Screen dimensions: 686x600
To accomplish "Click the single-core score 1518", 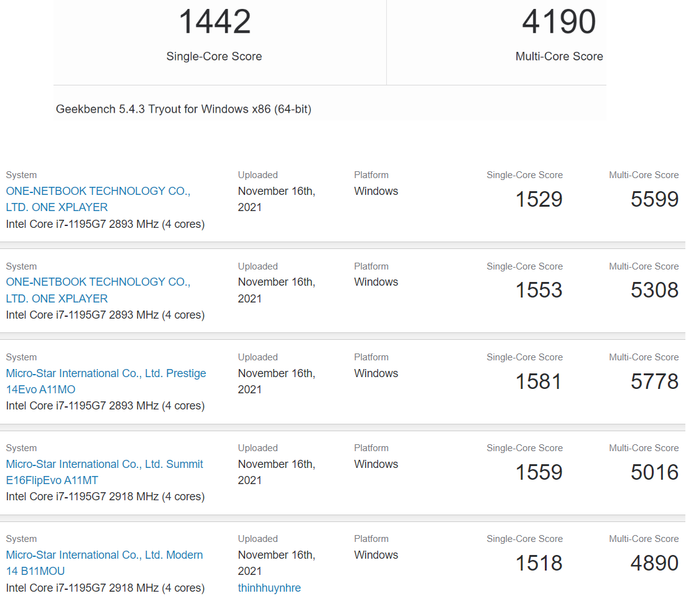I will click(539, 564).
